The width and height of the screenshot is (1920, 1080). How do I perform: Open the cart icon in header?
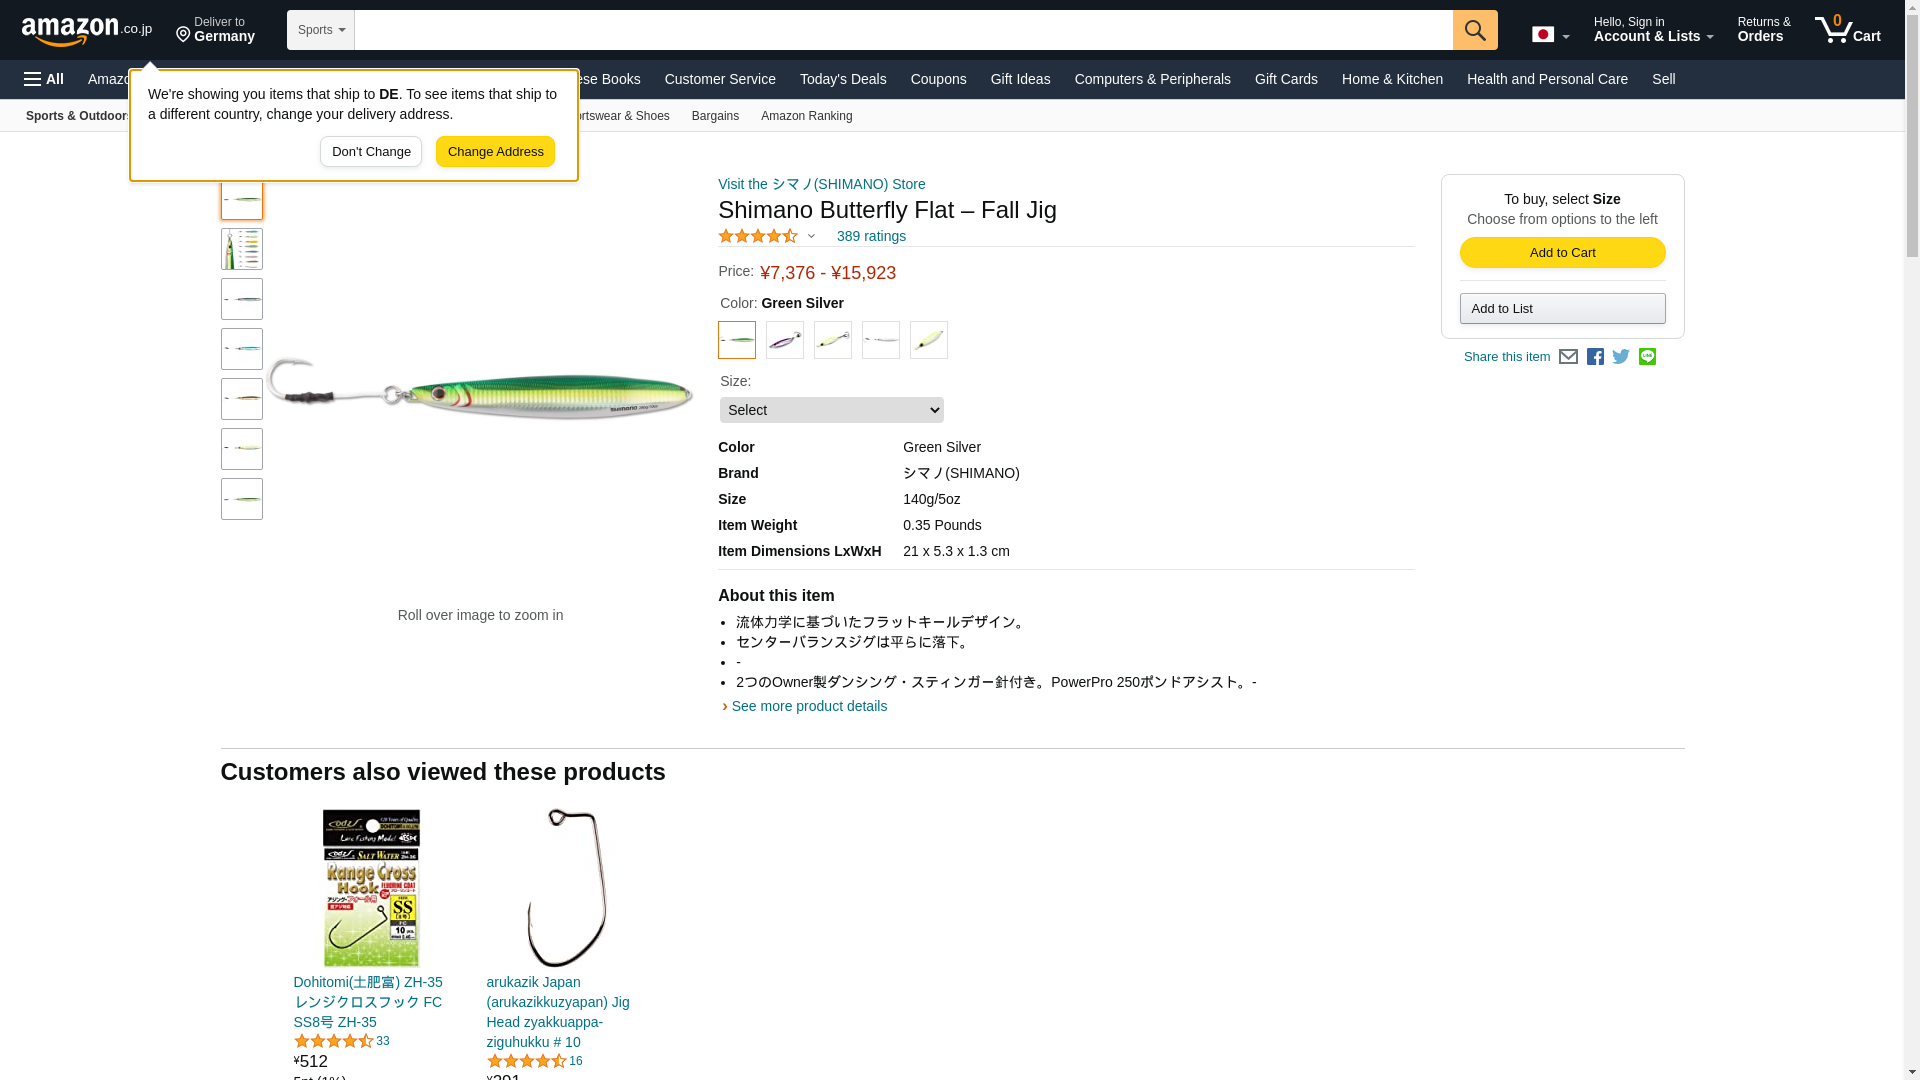[x=1847, y=30]
